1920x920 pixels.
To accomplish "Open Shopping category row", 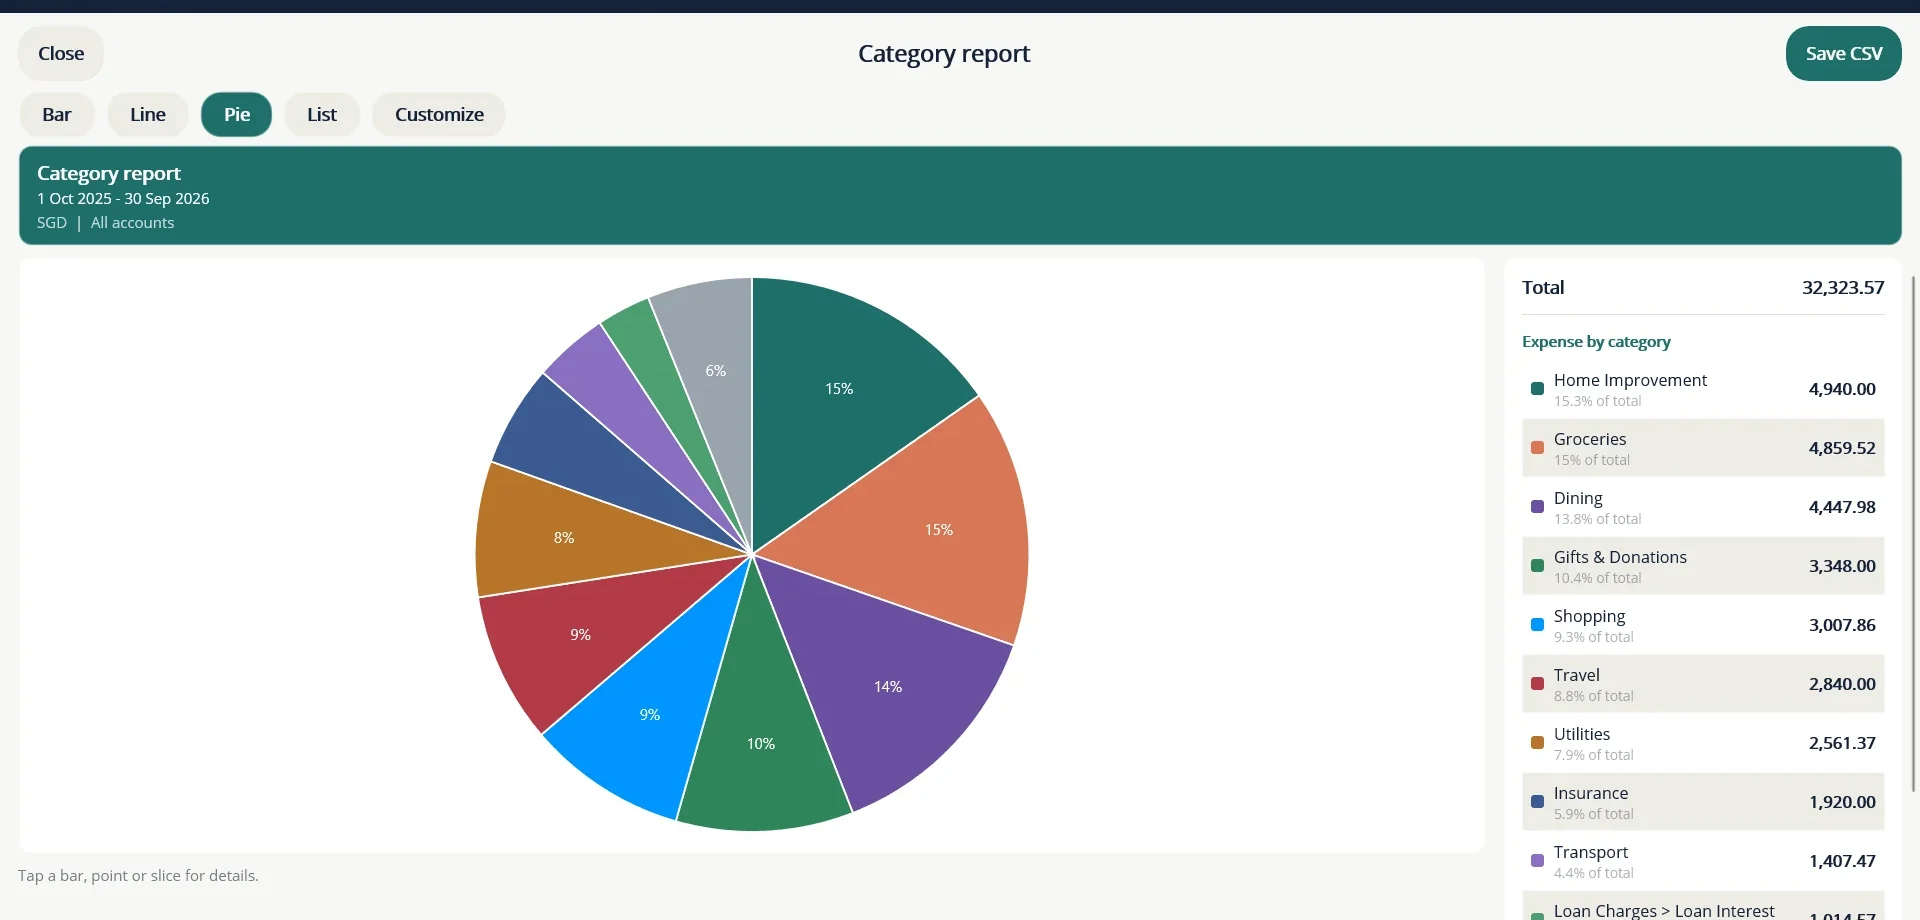I will point(1703,625).
